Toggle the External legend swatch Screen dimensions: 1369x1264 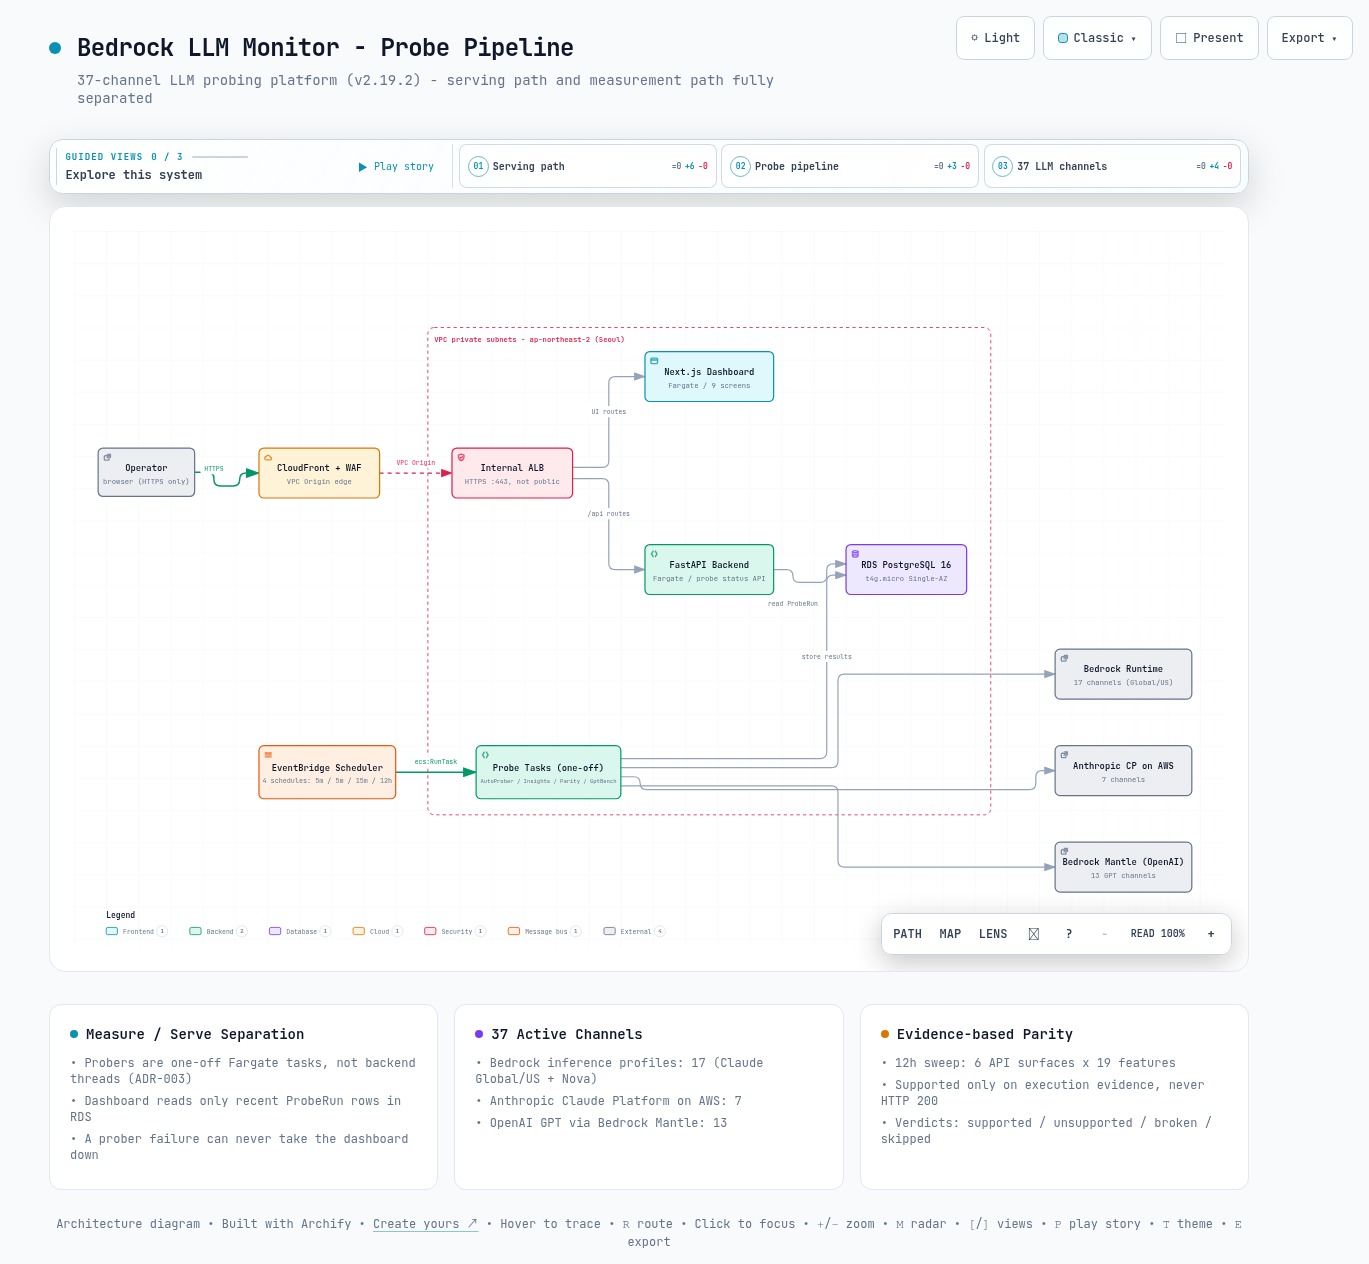pyautogui.click(x=609, y=931)
